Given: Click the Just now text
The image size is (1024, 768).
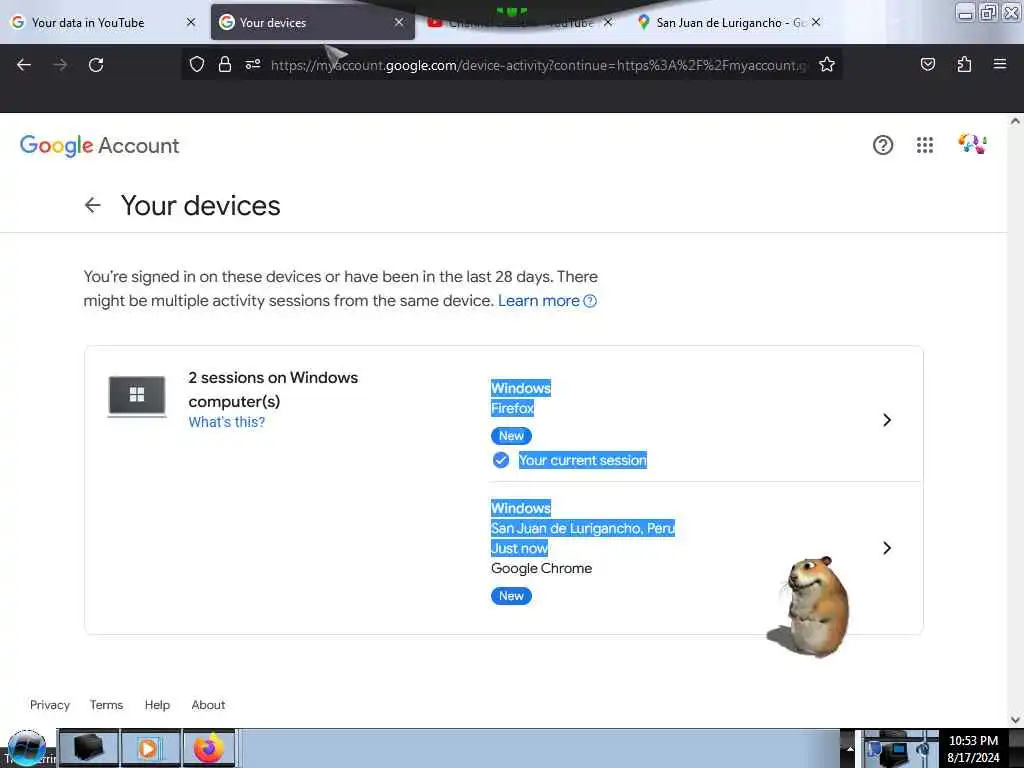Looking at the screenshot, I should coord(519,549).
